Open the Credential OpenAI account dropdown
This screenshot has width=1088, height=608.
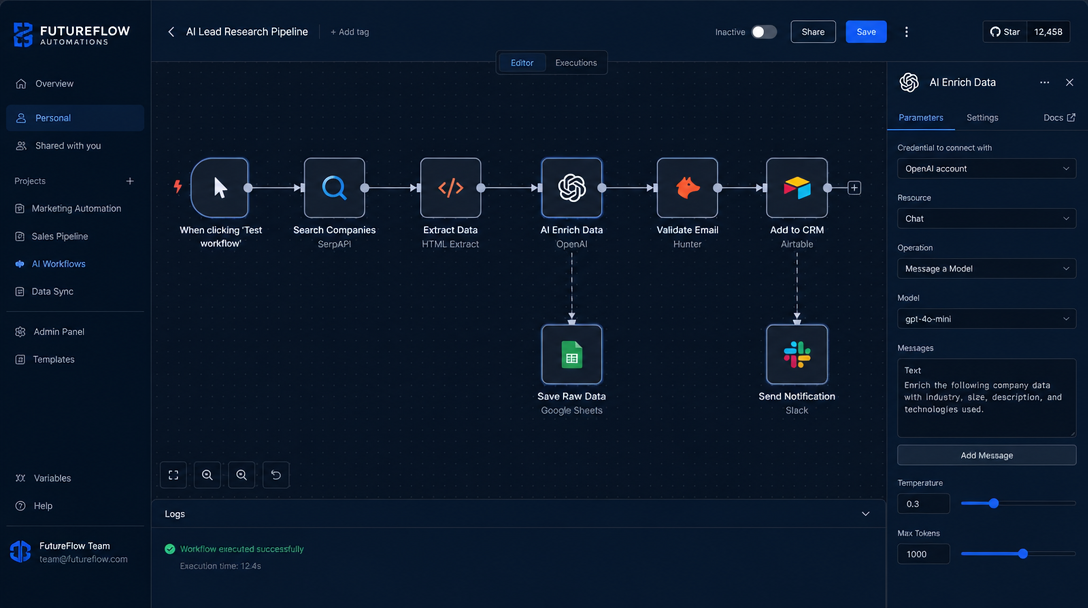[986, 169]
